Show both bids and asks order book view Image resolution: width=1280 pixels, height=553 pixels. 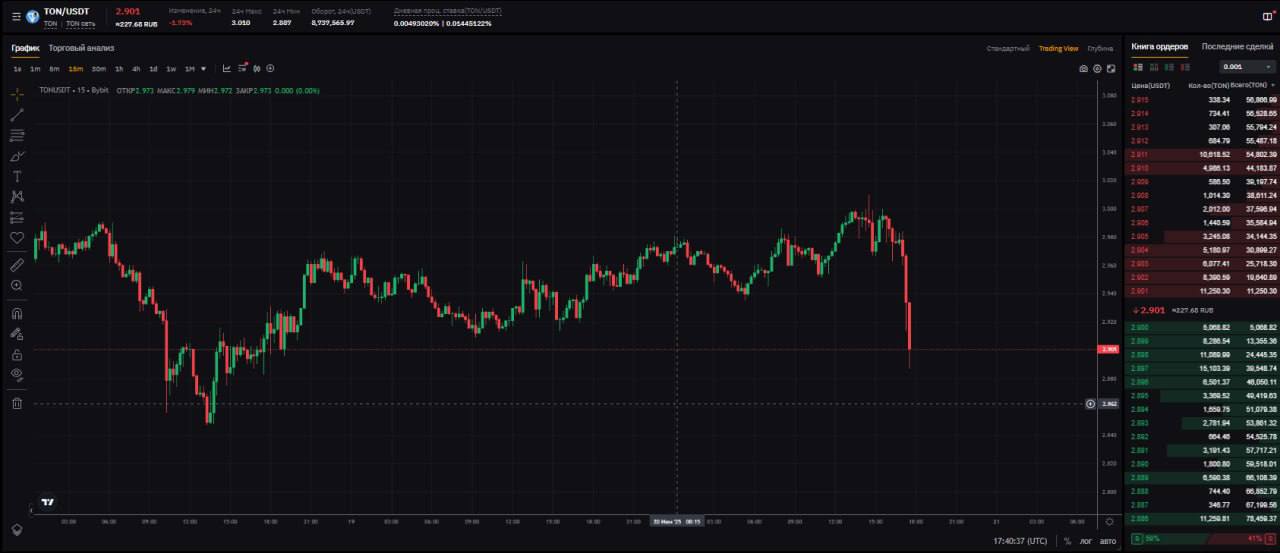pyautogui.click(x=1136, y=67)
